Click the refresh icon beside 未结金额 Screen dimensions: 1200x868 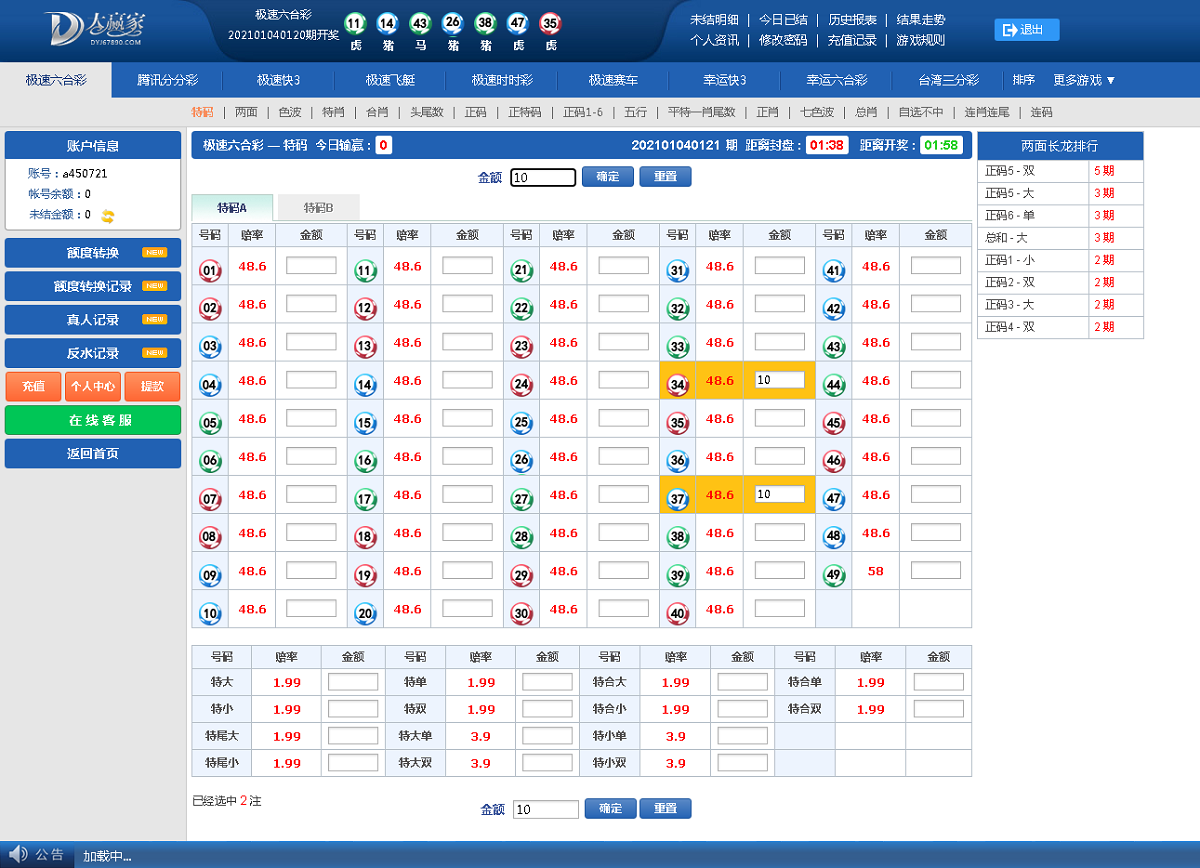tap(108, 215)
